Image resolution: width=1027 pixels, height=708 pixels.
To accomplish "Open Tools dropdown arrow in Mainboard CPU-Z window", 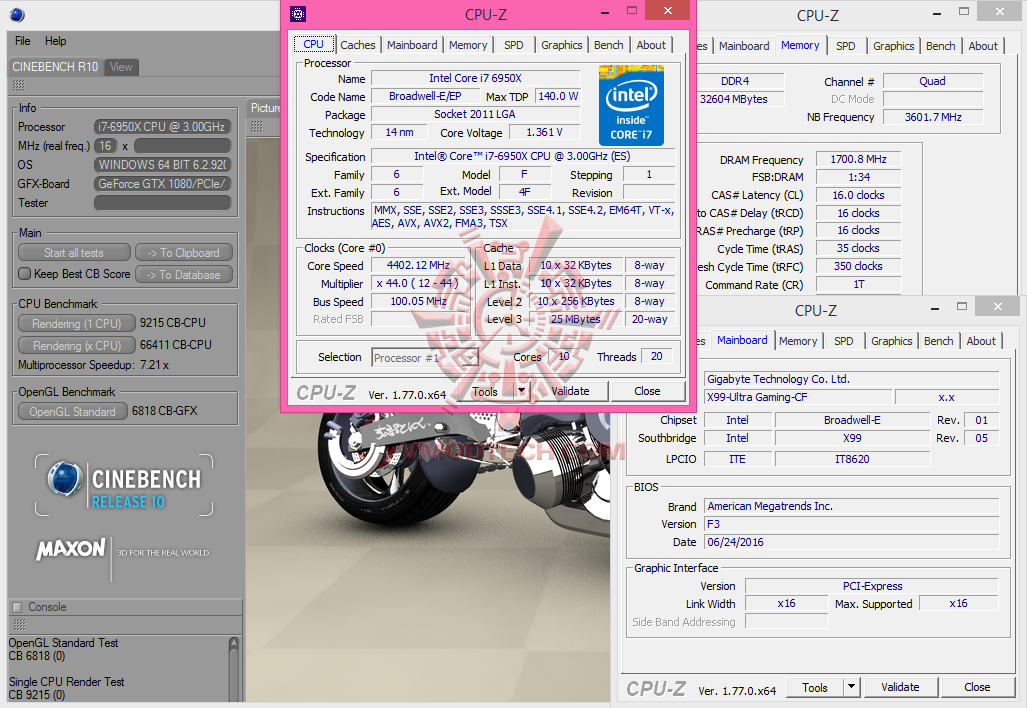I will tap(851, 687).
